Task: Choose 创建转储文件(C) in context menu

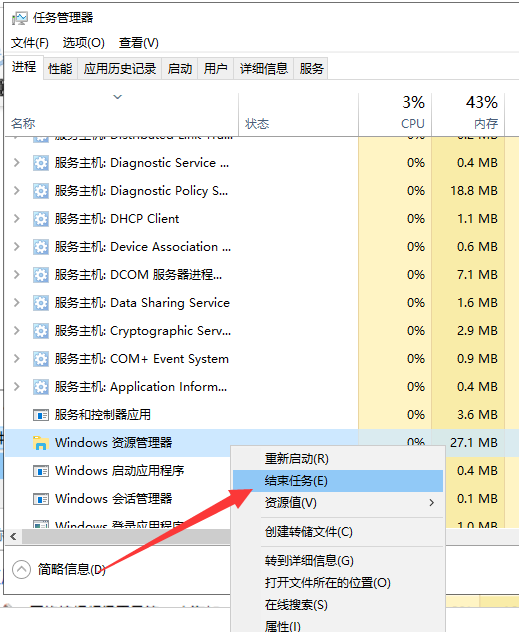Action: 338,532
